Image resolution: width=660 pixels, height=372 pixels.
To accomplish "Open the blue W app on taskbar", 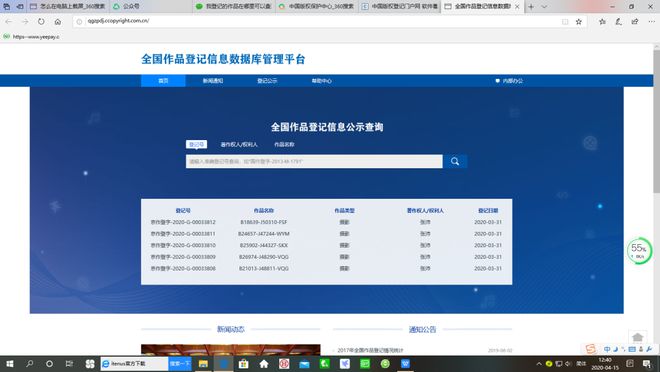I will pos(405,364).
